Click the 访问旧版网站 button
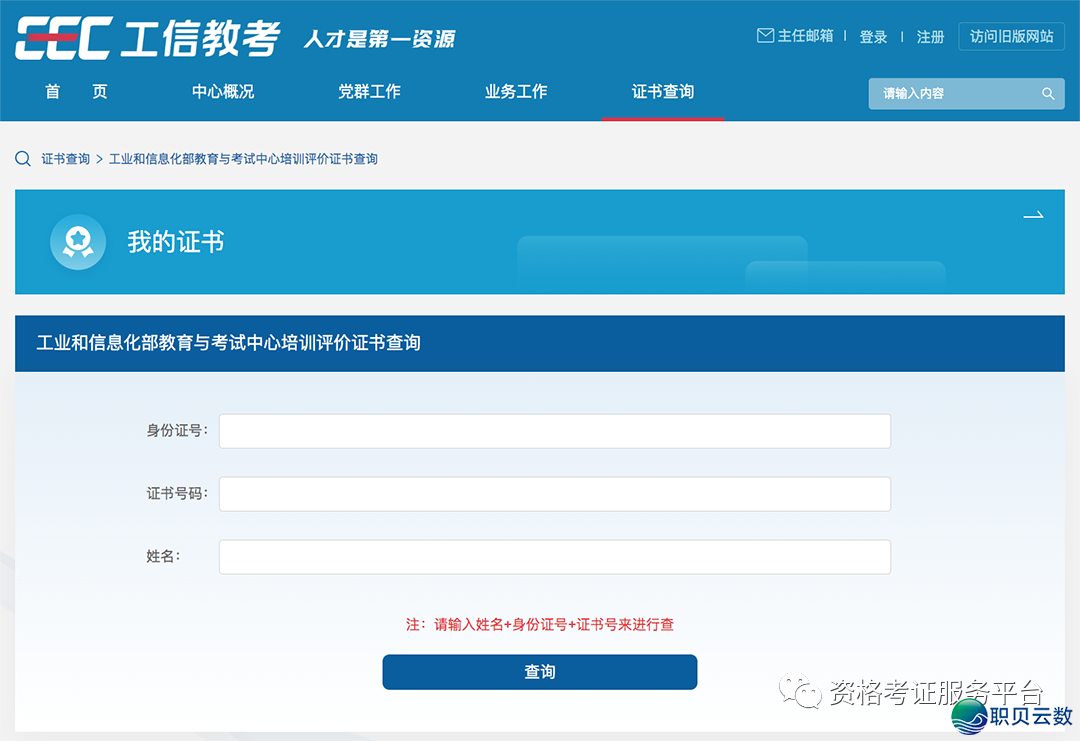Image resolution: width=1080 pixels, height=741 pixels. click(x=1011, y=36)
